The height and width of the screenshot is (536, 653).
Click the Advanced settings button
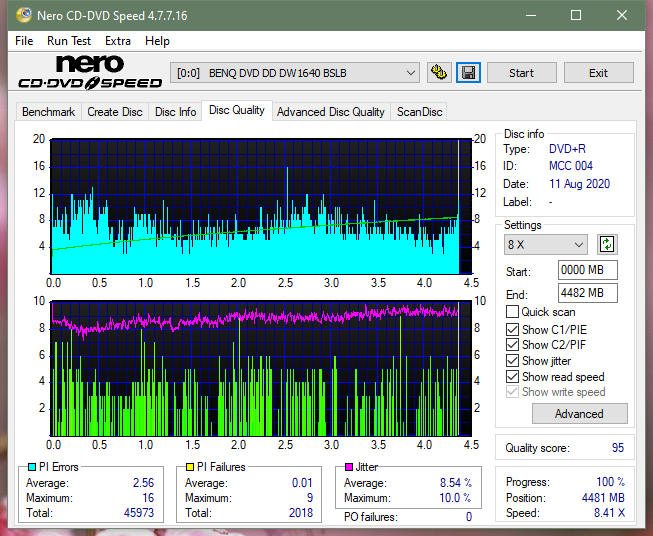click(579, 414)
